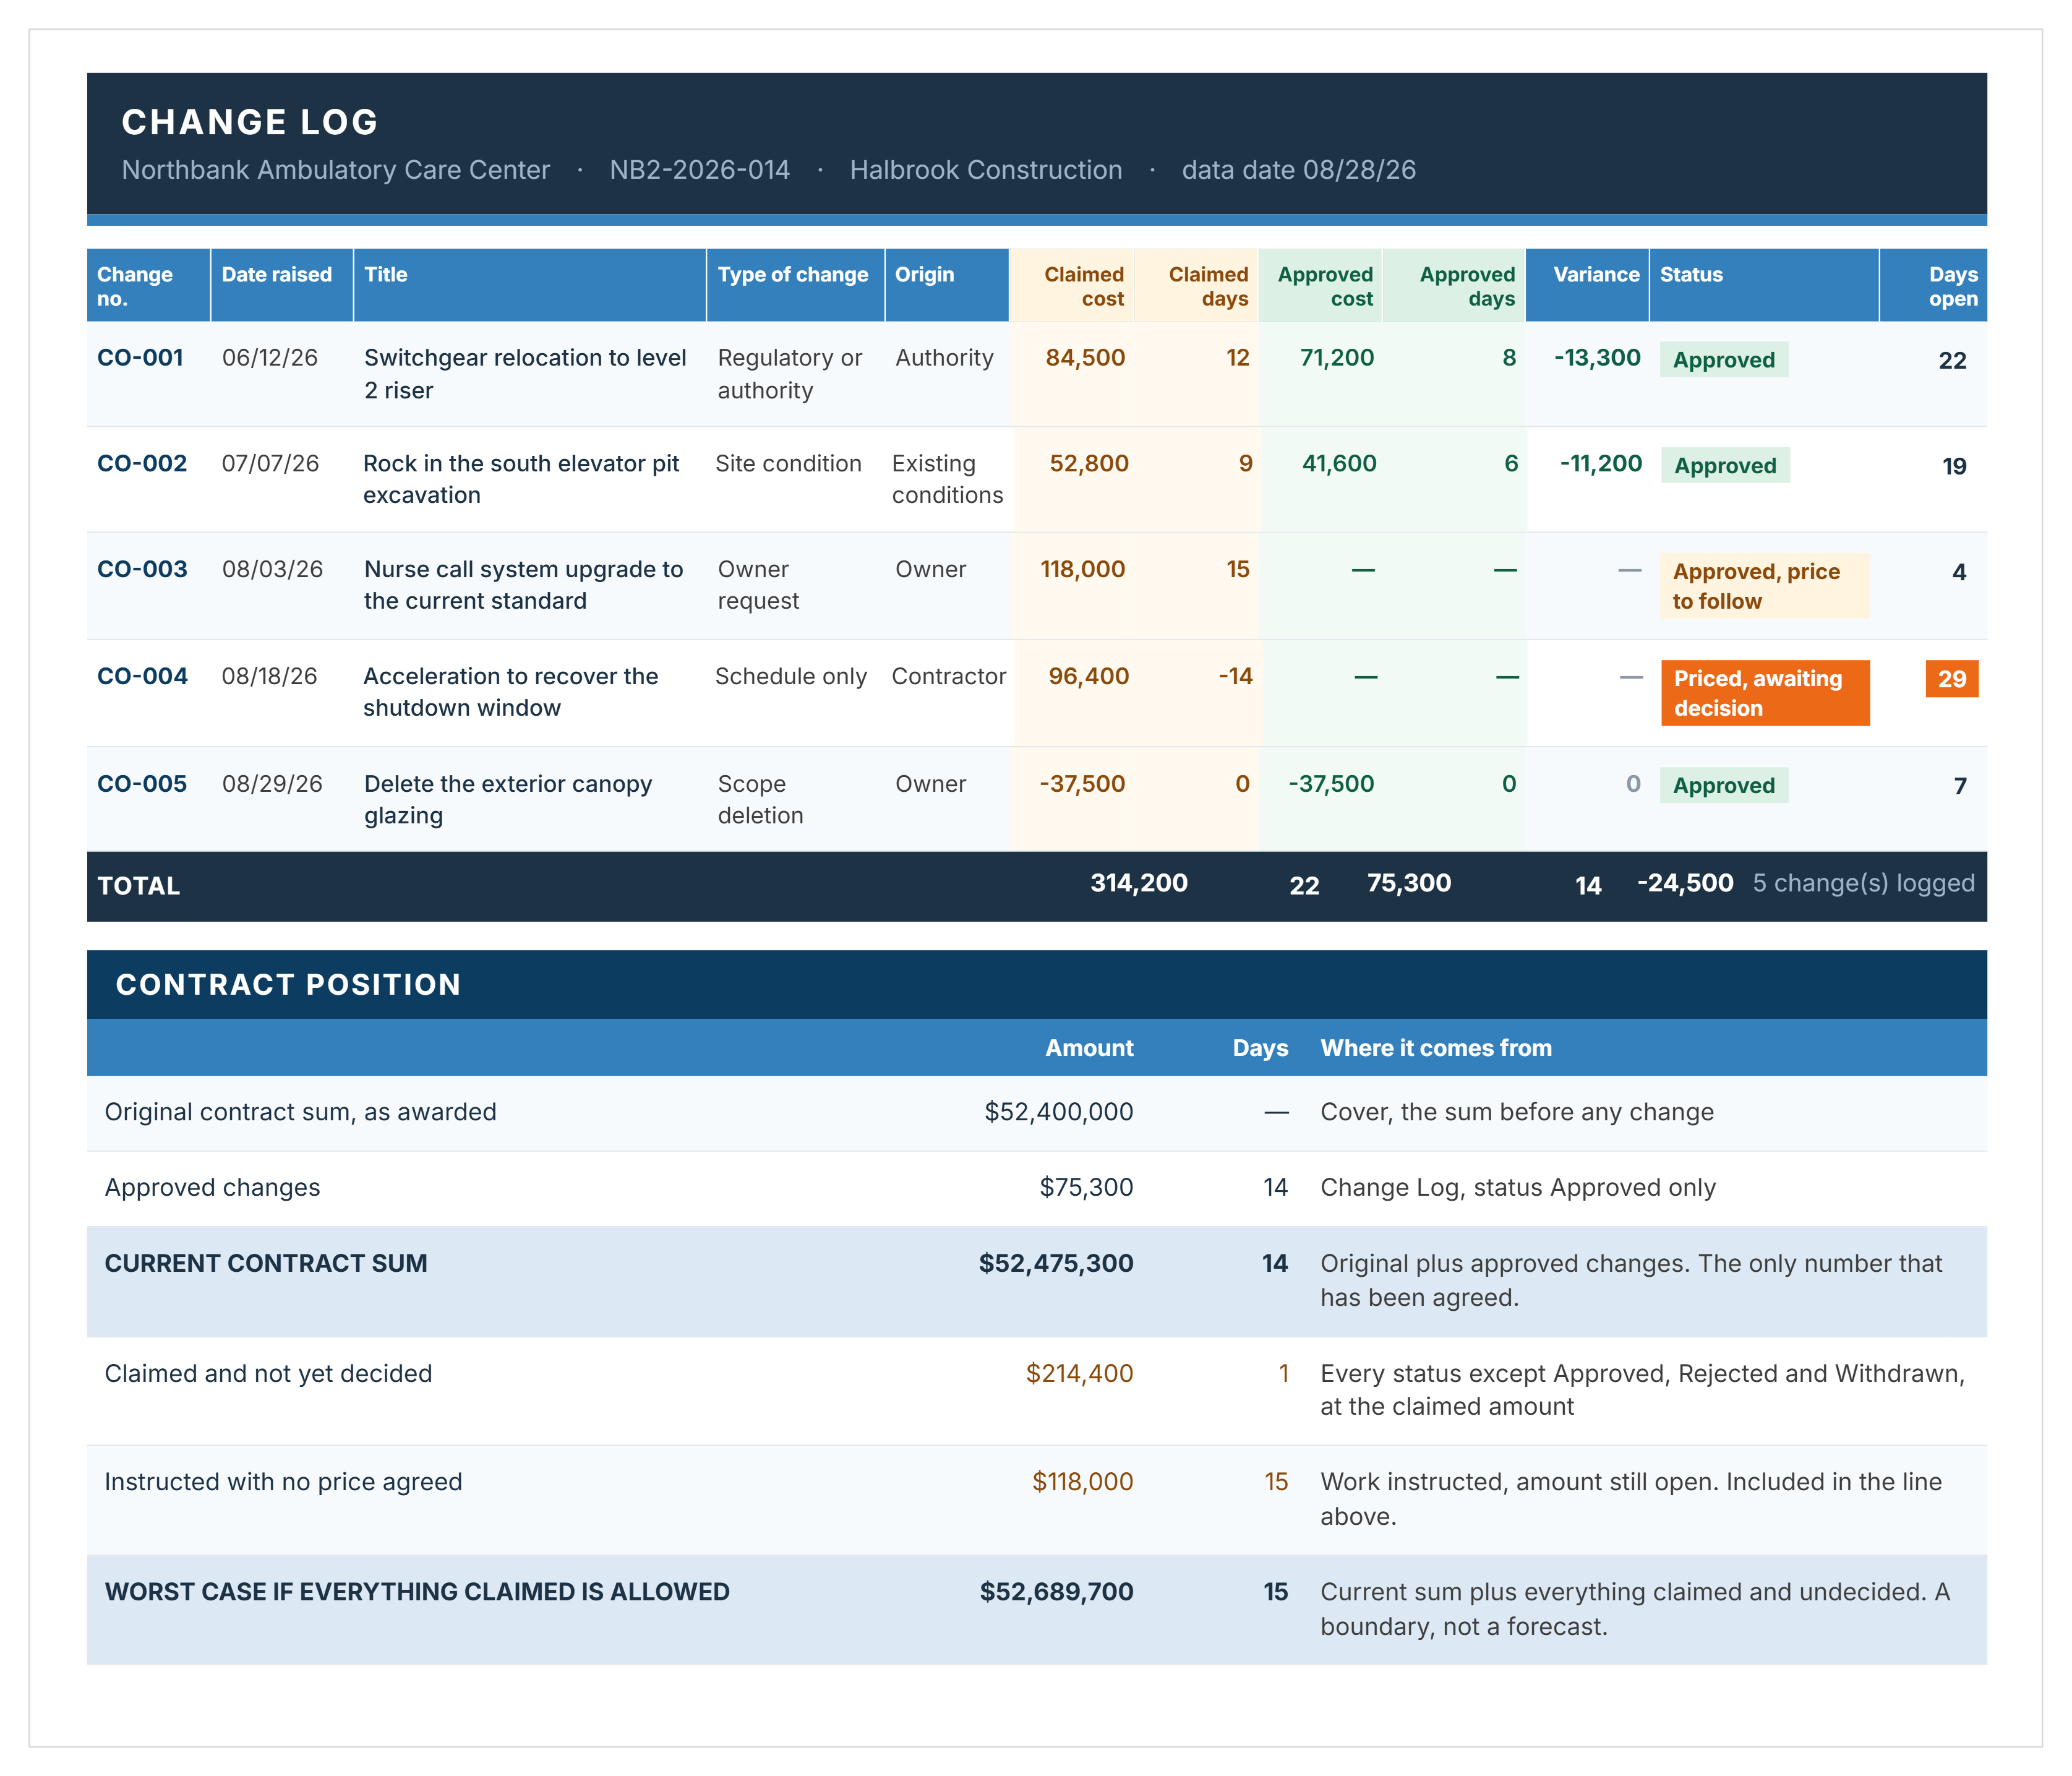The height and width of the screenshot is (1776, 2072).
Task: Click 'Instructed with no price agreed' row label
Action: coord(283,1482)
